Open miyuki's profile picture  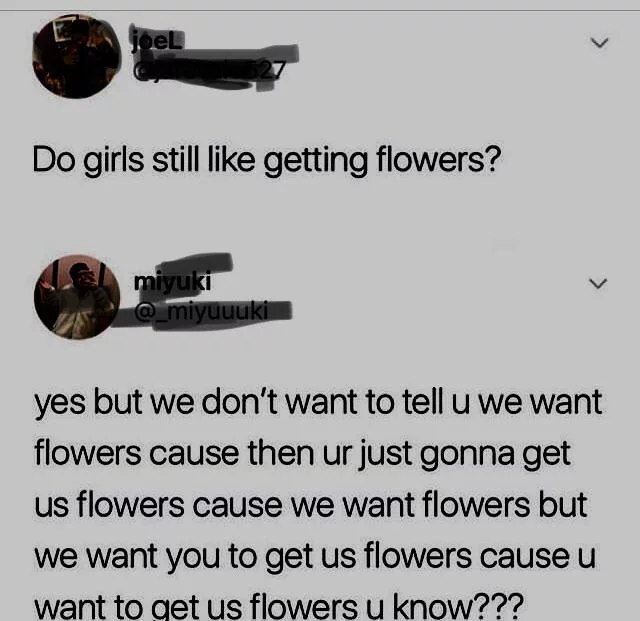click(x=77, y=296)
